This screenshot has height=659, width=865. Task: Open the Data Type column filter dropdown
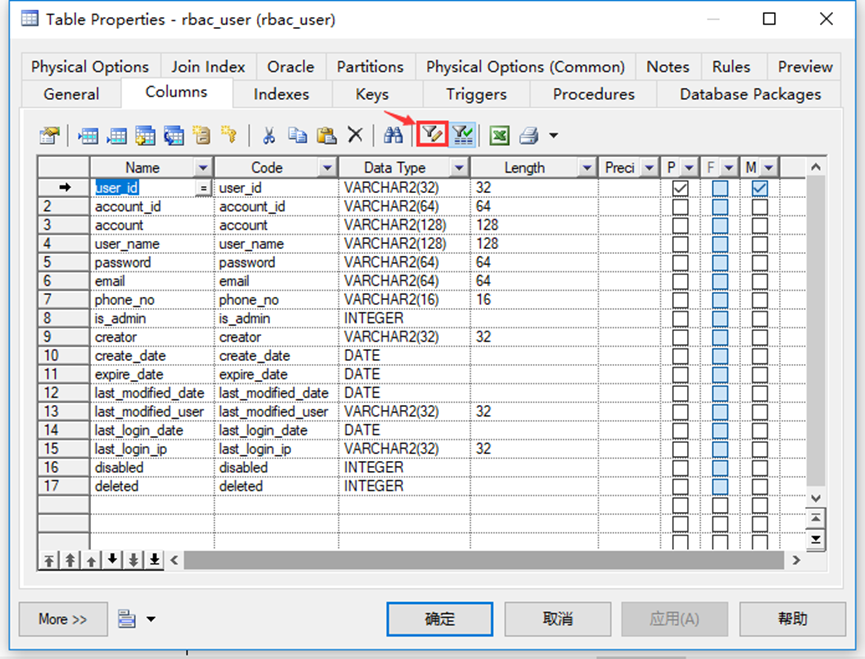pos(458,168)
